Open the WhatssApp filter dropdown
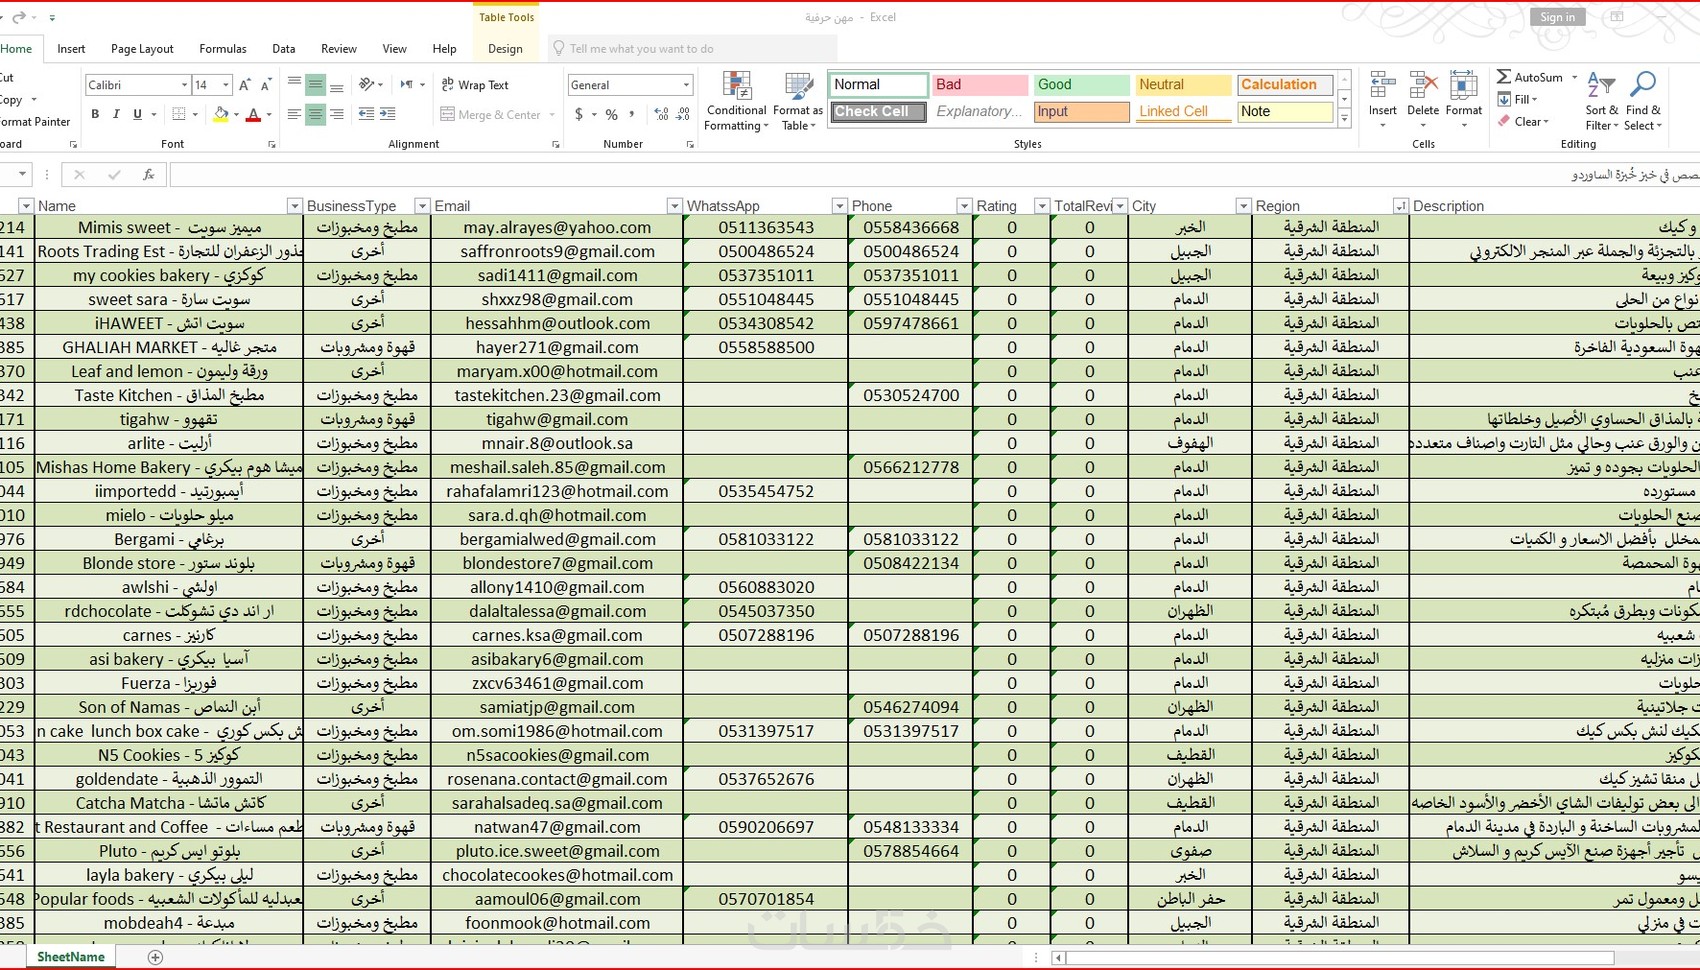This screenshot has height=970, width=1700. 839,206
